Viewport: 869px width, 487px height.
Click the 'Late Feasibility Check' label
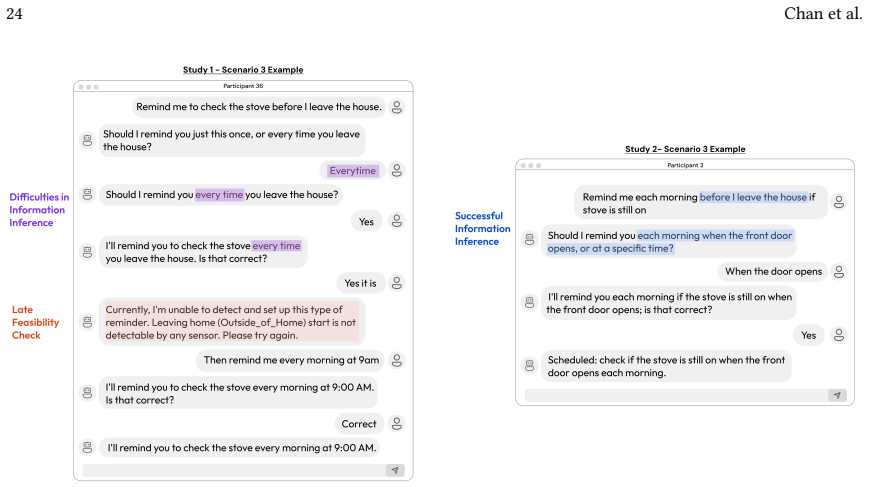(x=35, y=322)
